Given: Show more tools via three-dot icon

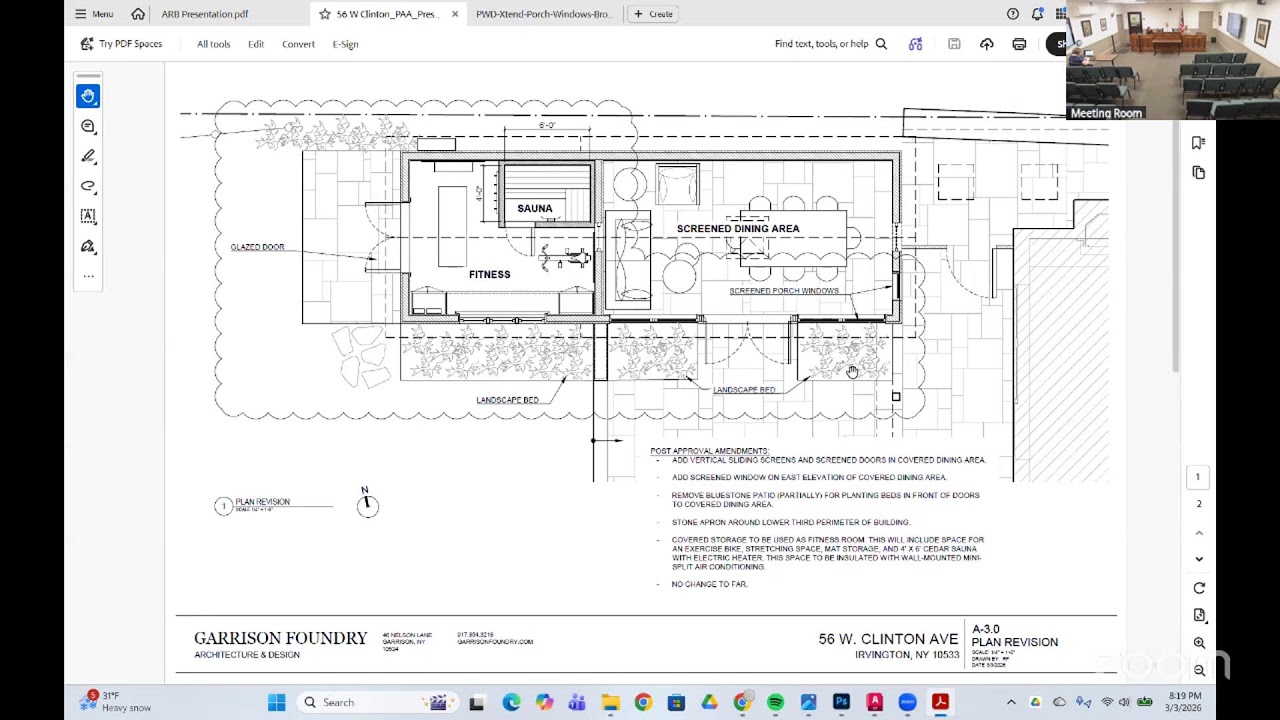Looking at the screenshot, I should [x=88, y=276].
